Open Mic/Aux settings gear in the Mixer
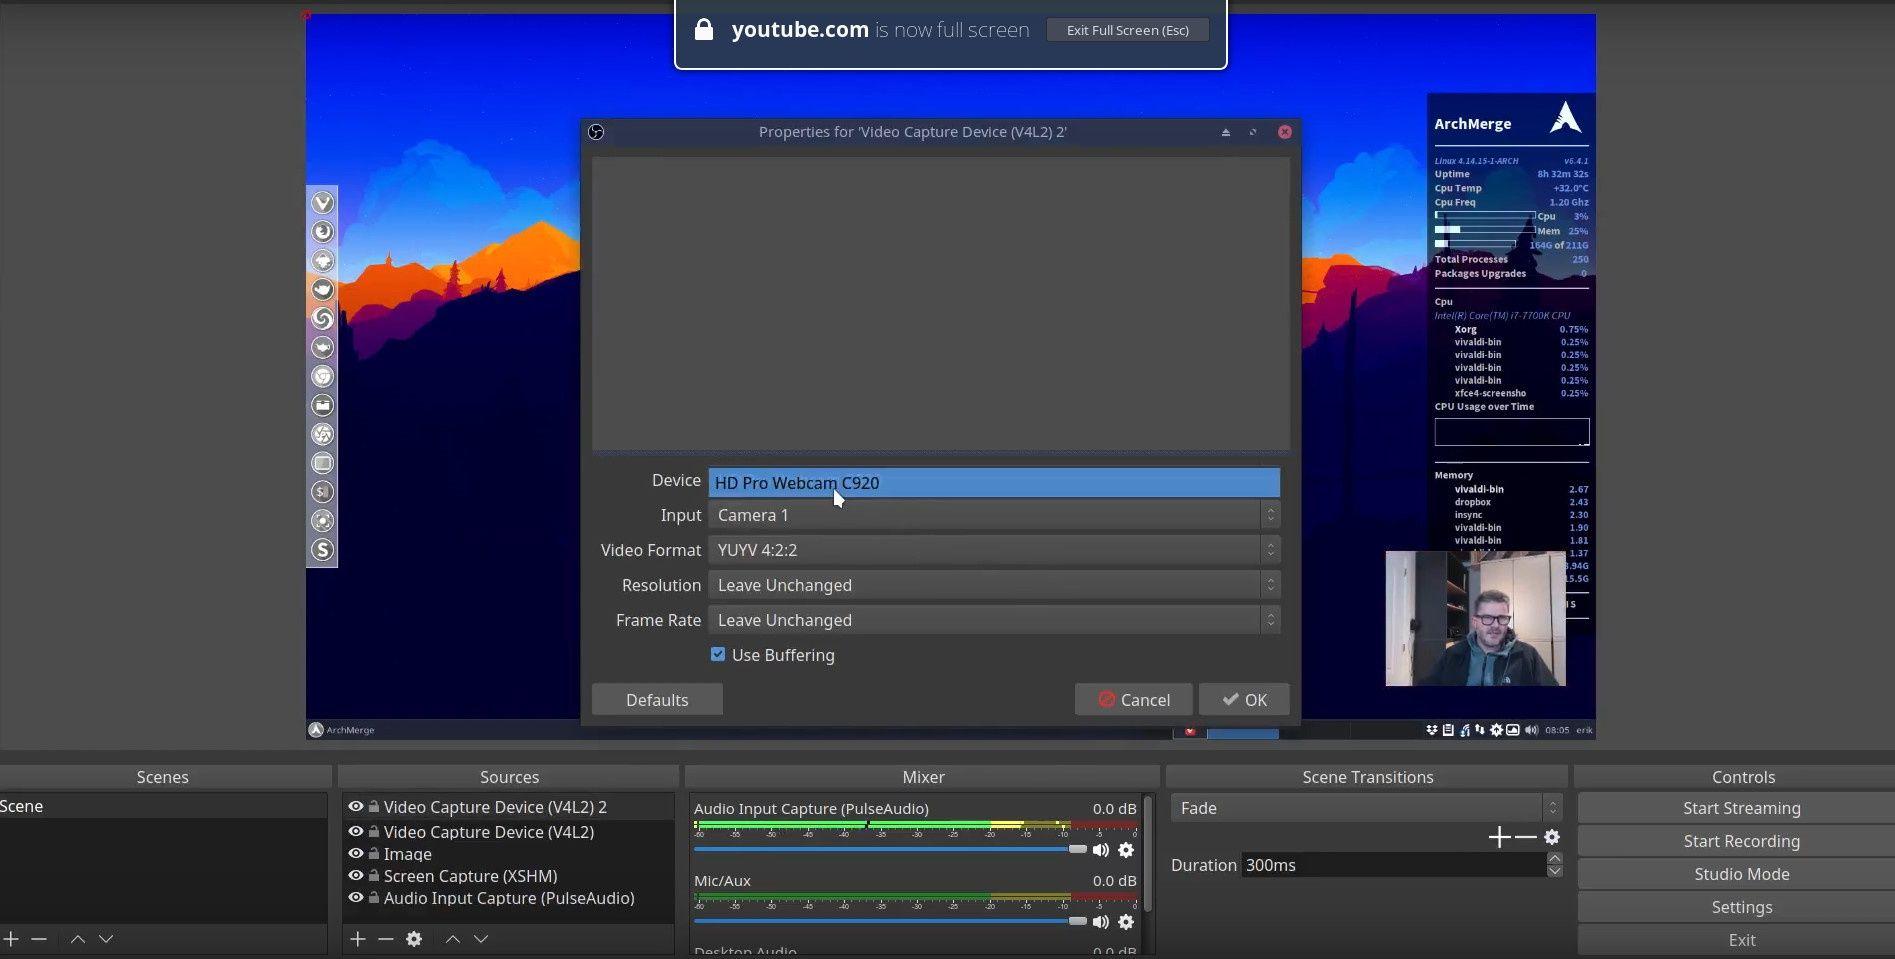 1127,922
